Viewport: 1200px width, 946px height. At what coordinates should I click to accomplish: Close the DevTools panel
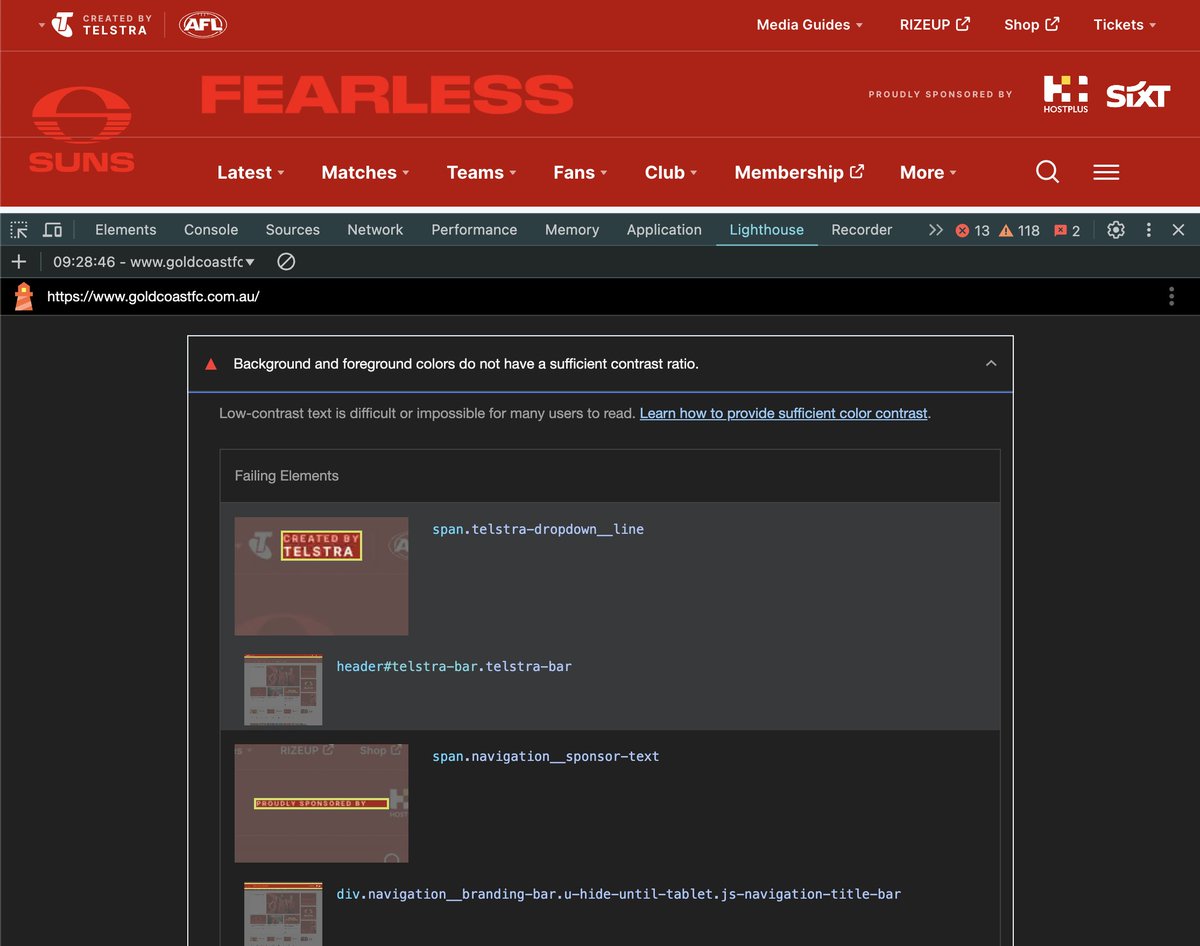coord(1178,230)
